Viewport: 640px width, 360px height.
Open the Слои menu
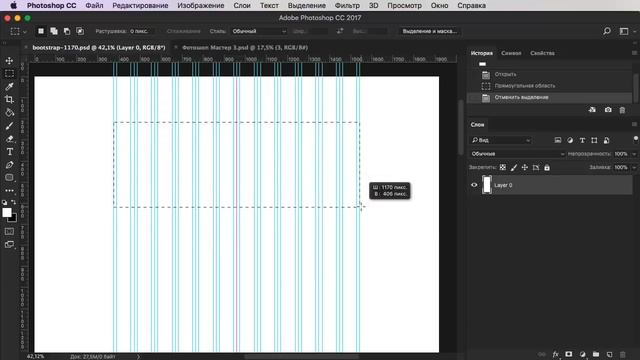pyautogui.click(x=242, y=6)
